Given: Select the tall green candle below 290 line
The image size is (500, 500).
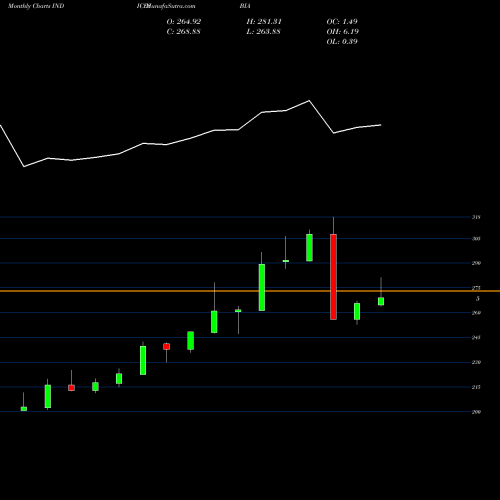Looking at the screenshot, I should click(262, 287).
